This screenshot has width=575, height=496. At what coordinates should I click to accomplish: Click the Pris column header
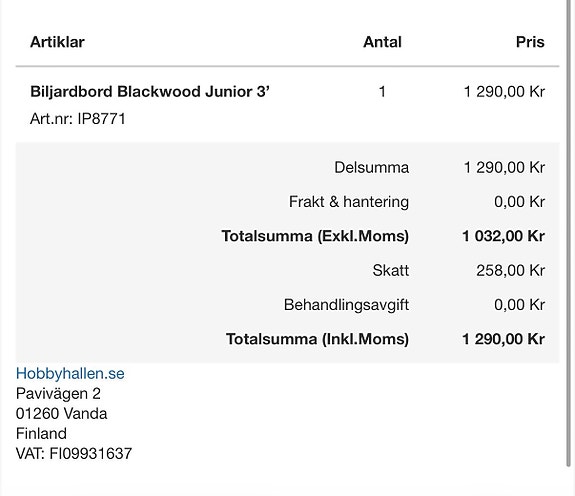tap(530, 42)
